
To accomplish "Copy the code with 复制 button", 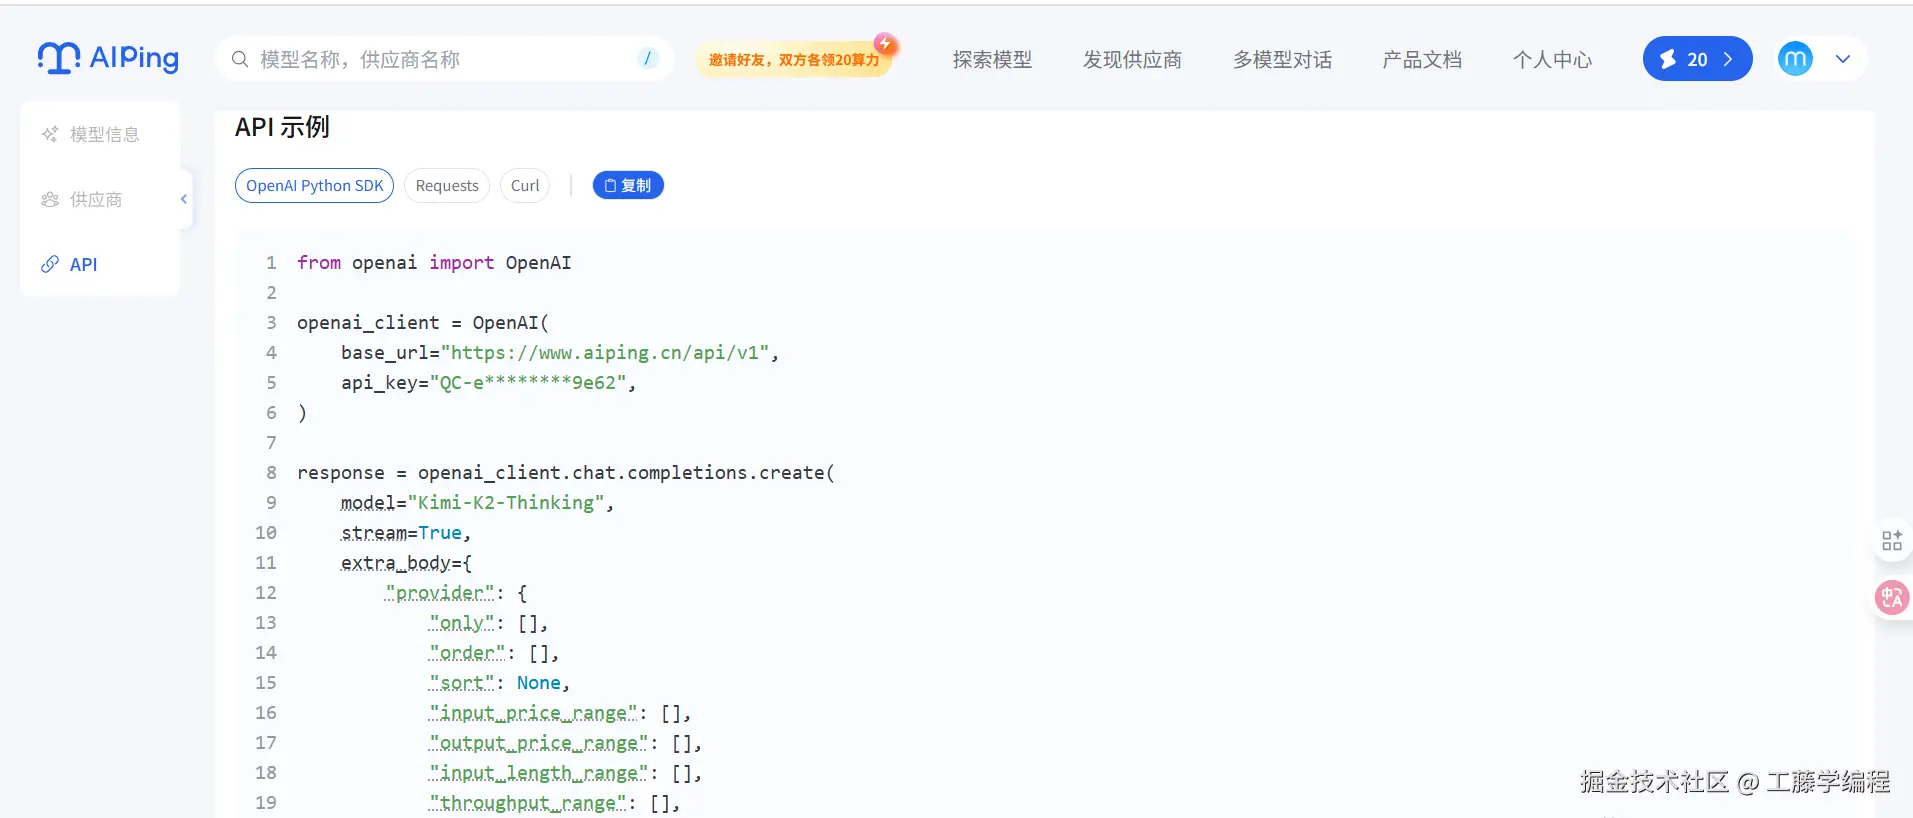I will (x=628, y=186).
